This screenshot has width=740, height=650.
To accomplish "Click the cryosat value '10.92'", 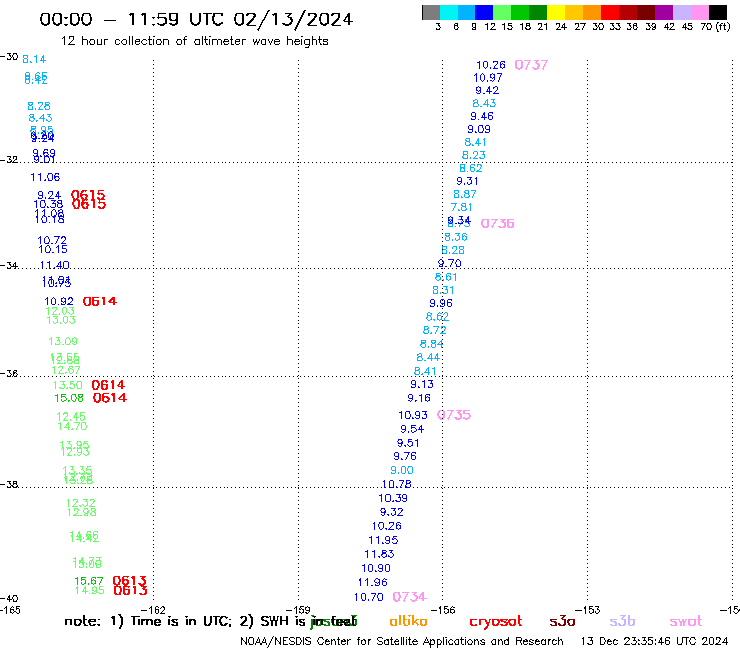I will [59, 302].
